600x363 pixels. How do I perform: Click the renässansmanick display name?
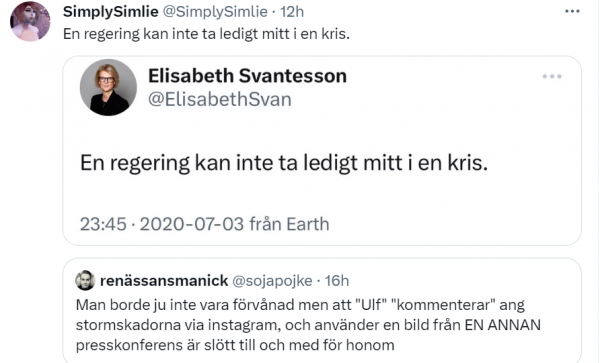(164, 281)
